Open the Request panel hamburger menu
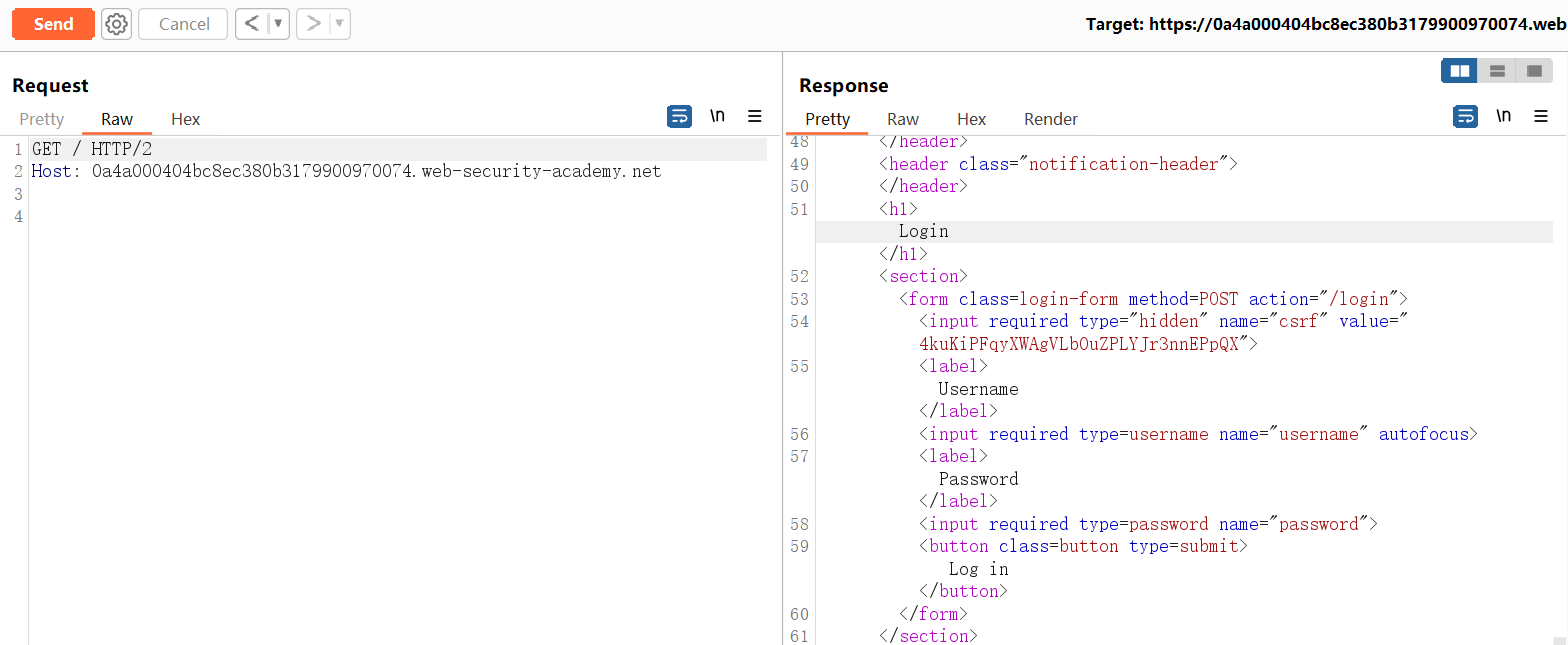1568x645 pixels. (755, 117)
